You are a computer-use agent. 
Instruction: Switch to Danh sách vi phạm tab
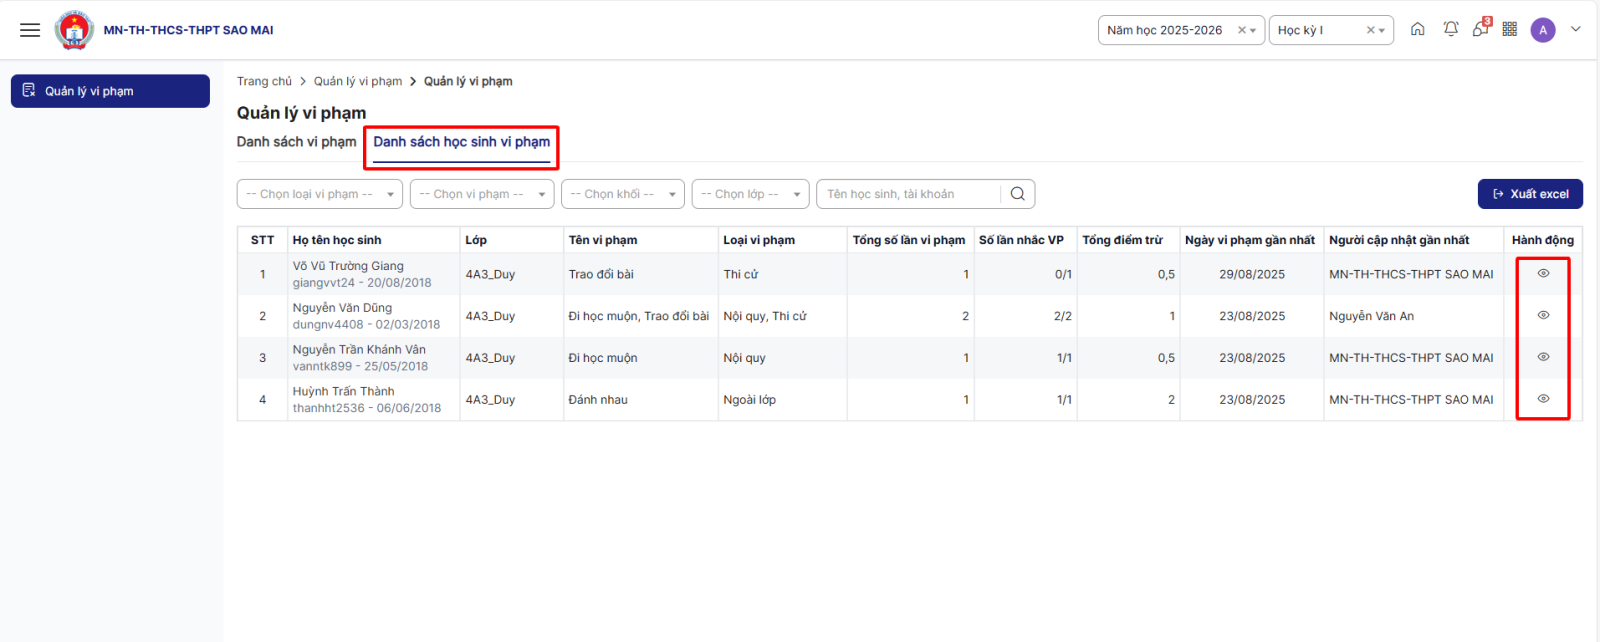[x=296, y=142]
